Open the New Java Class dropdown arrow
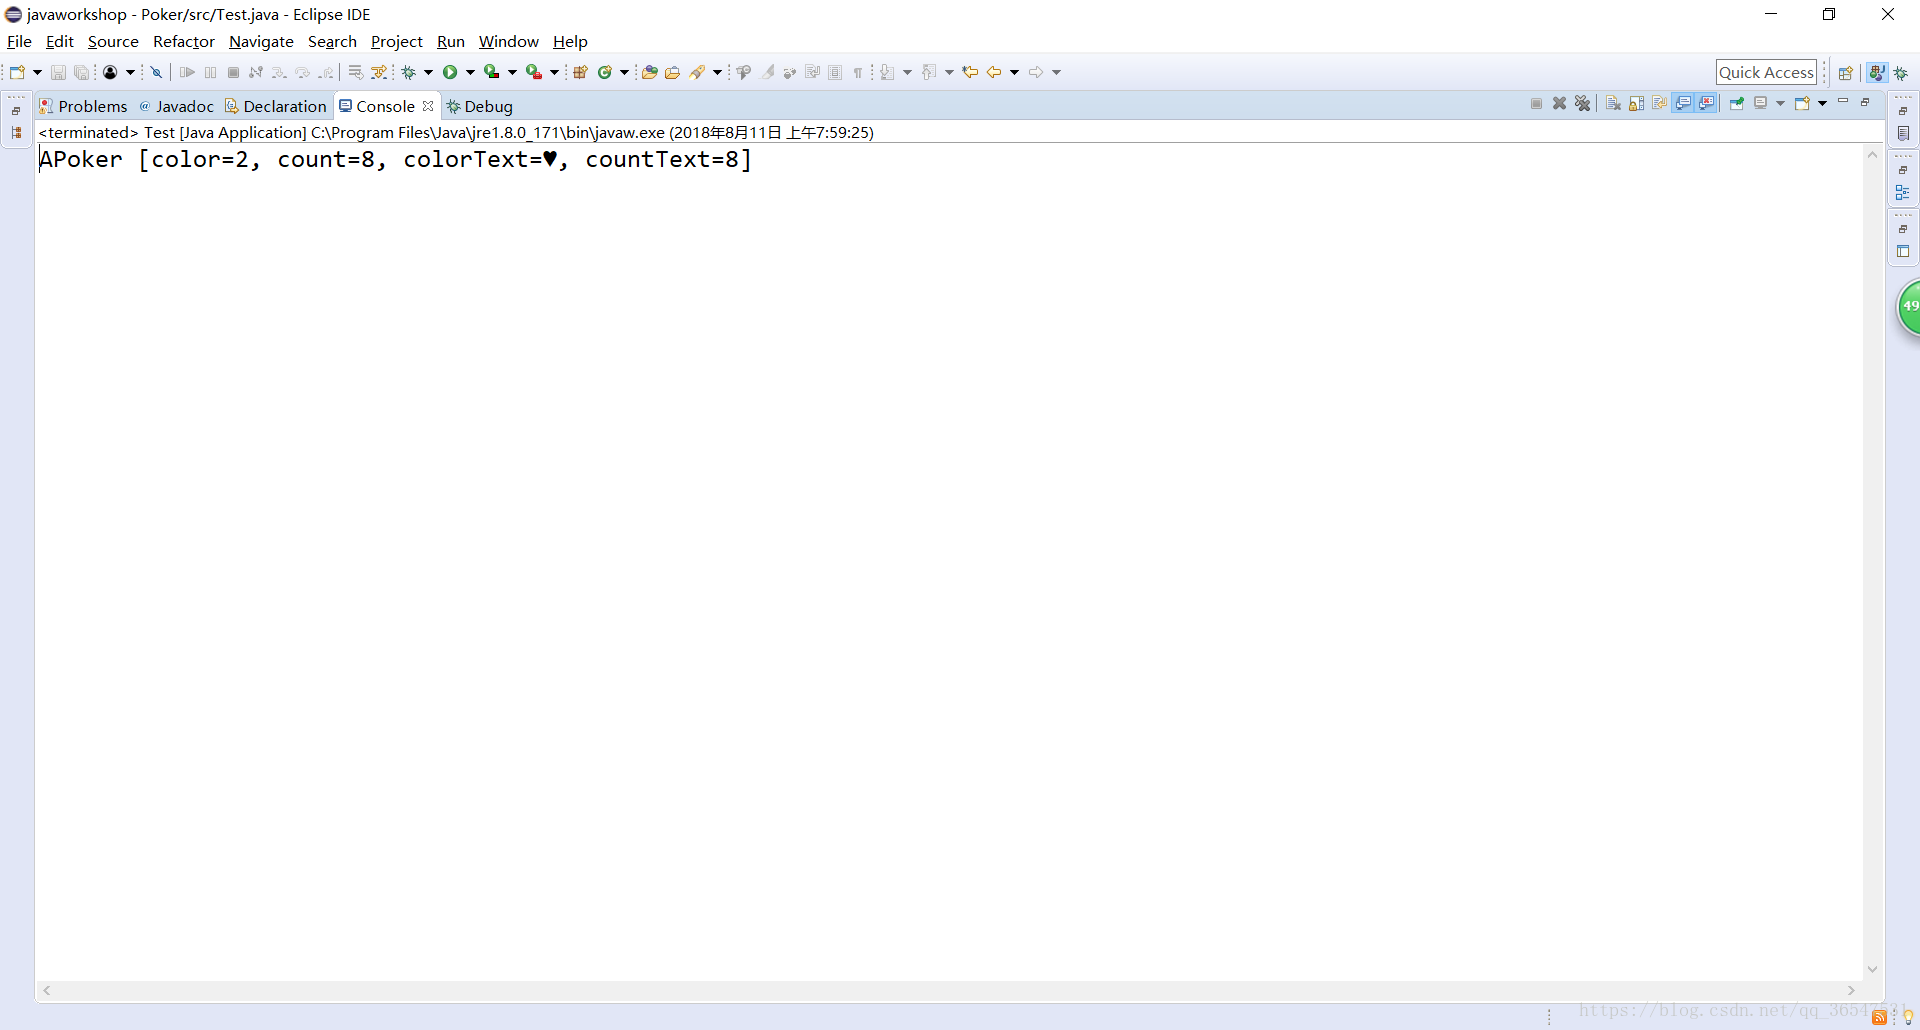Image resolution: width=1920 pixels, height=1030 pixels. click(x=624, y=72)
